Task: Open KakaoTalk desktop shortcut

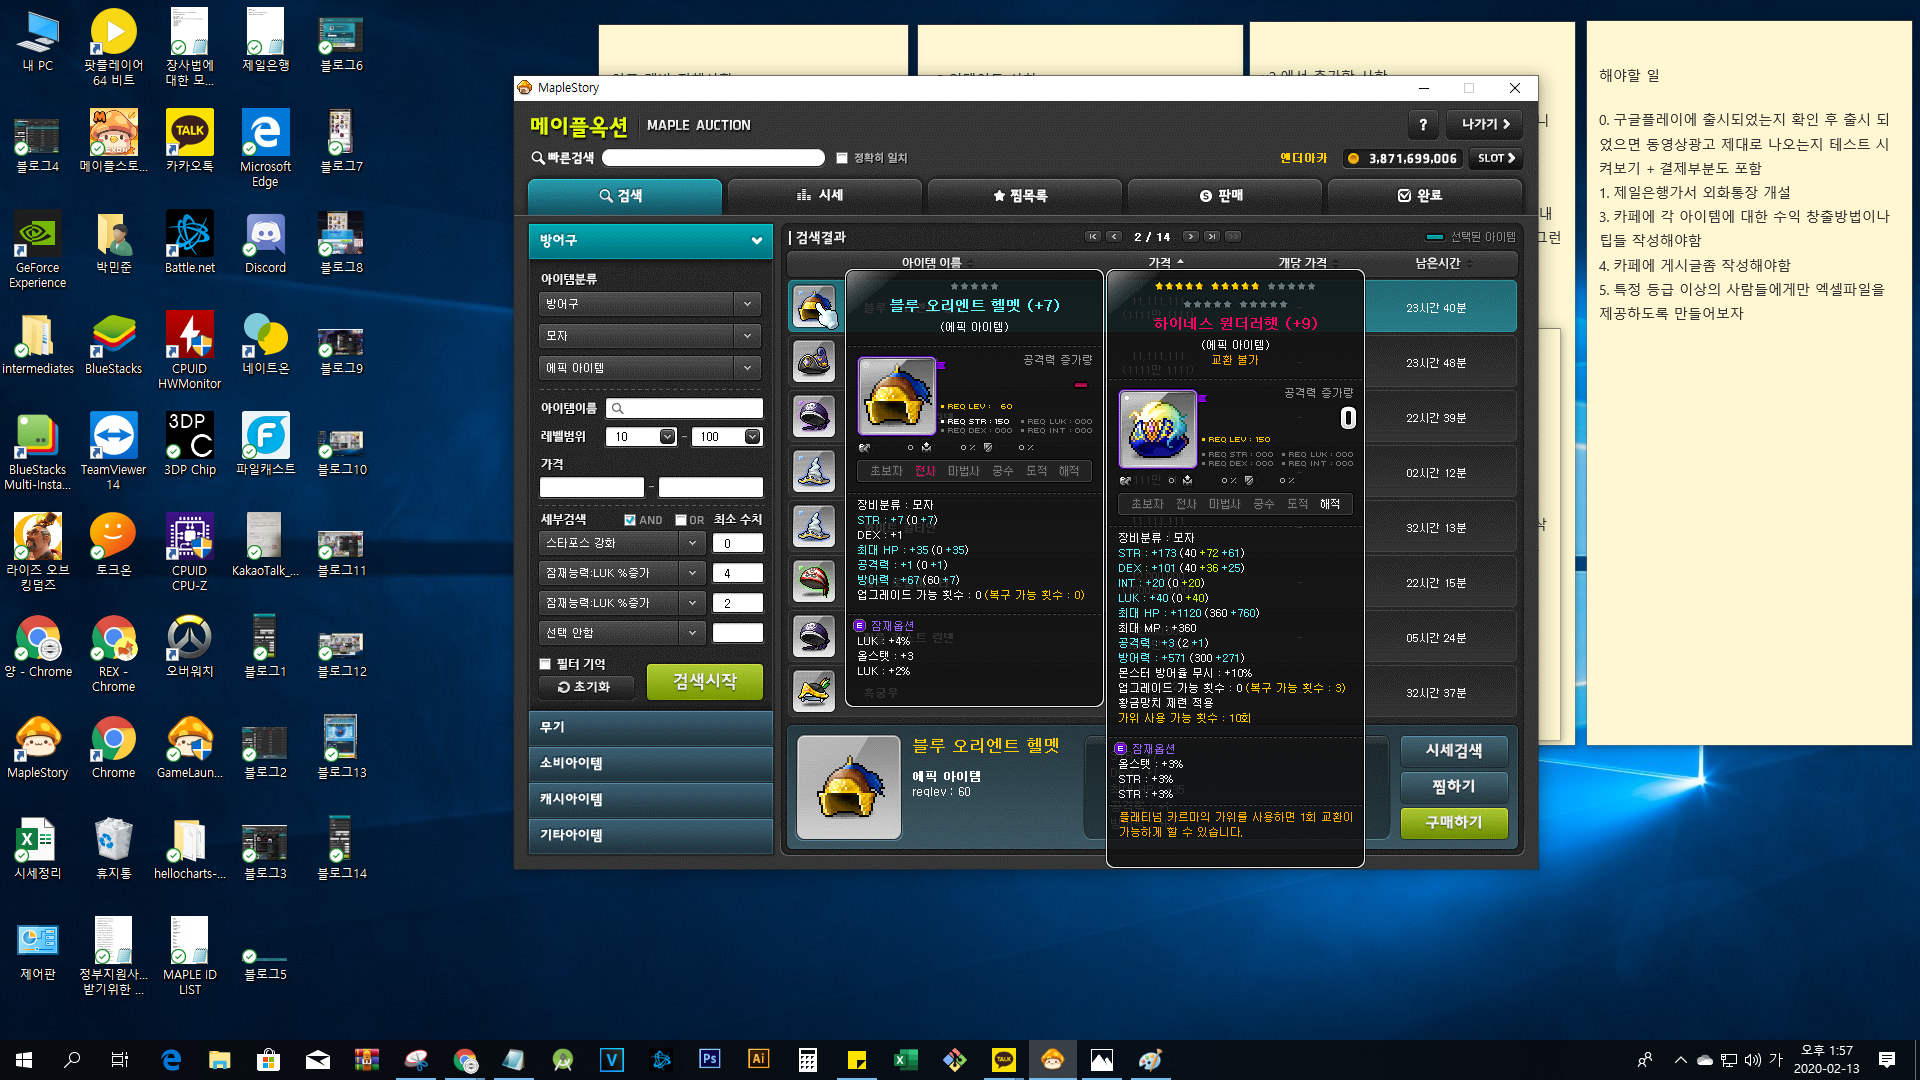Action: coord(190,141)
